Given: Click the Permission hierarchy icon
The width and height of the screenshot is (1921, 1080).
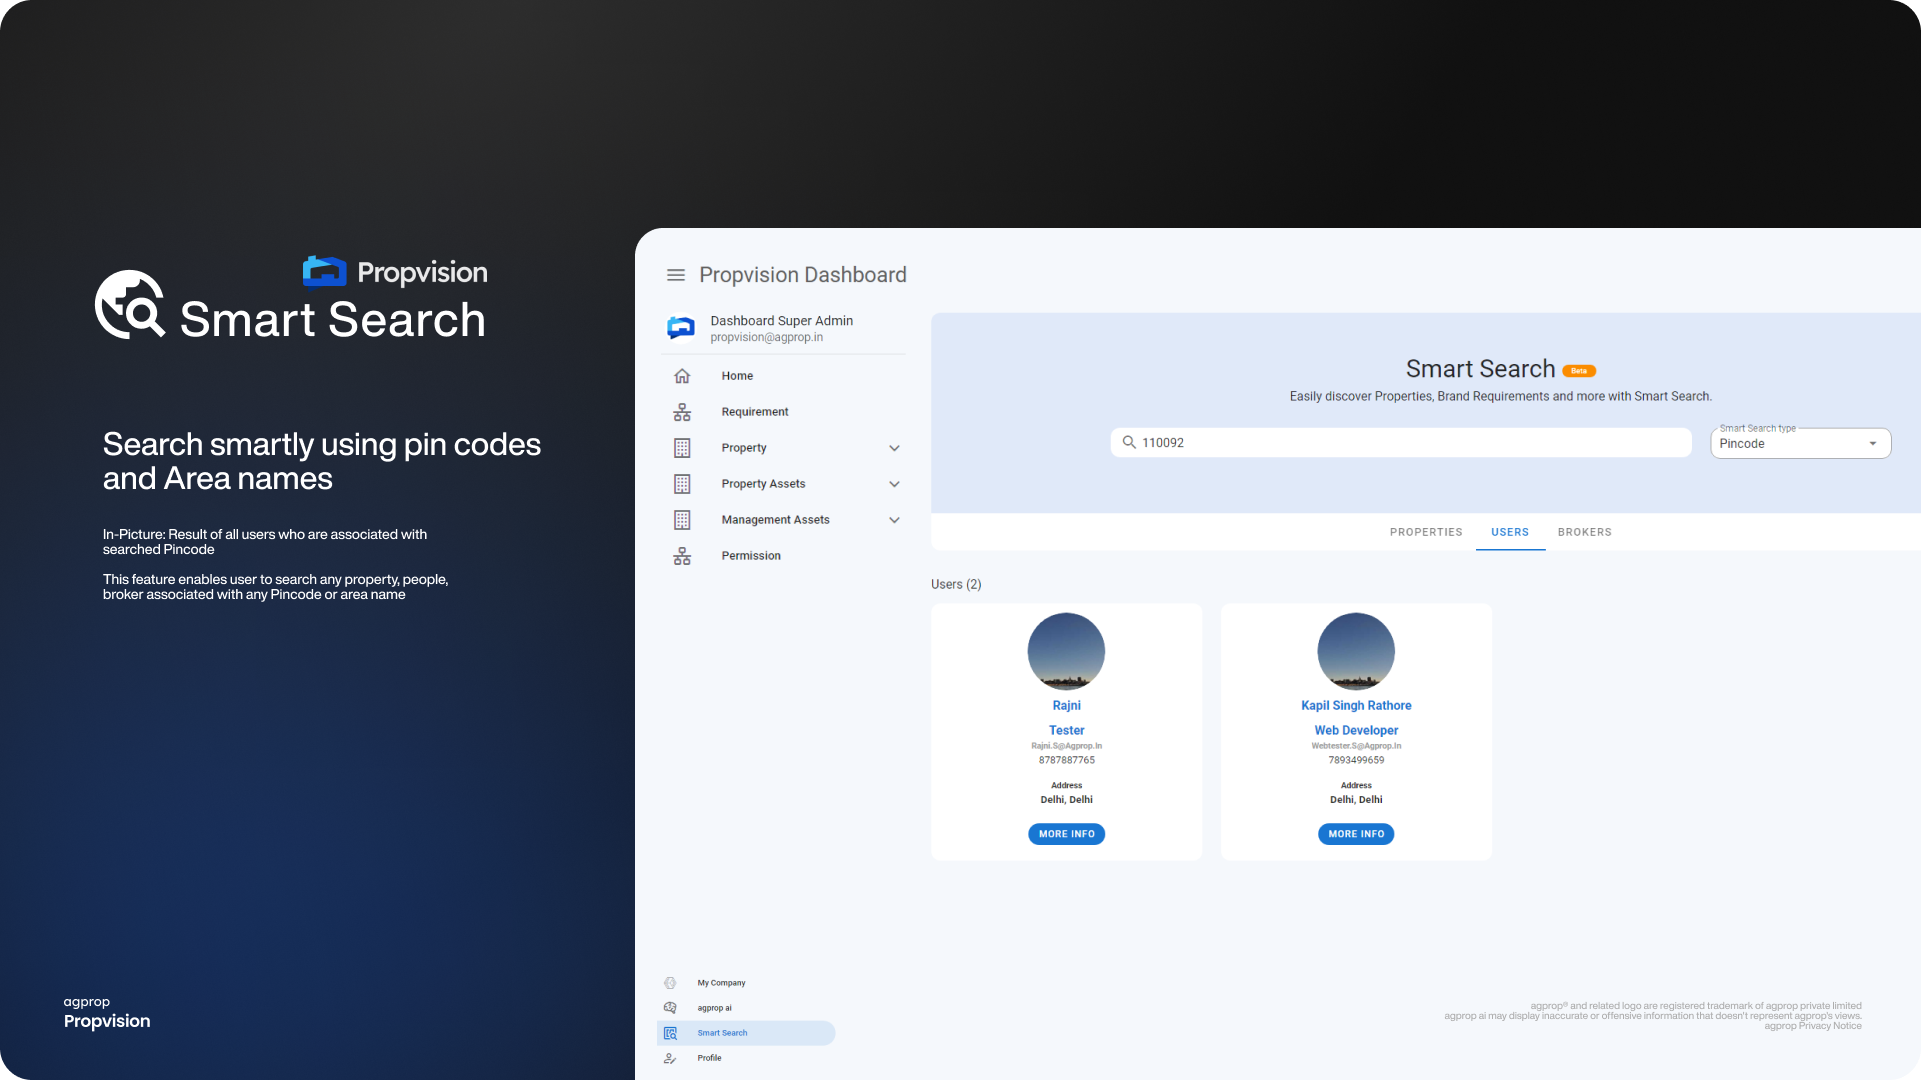Looking at the screenshot, I should tap(682, 556).
